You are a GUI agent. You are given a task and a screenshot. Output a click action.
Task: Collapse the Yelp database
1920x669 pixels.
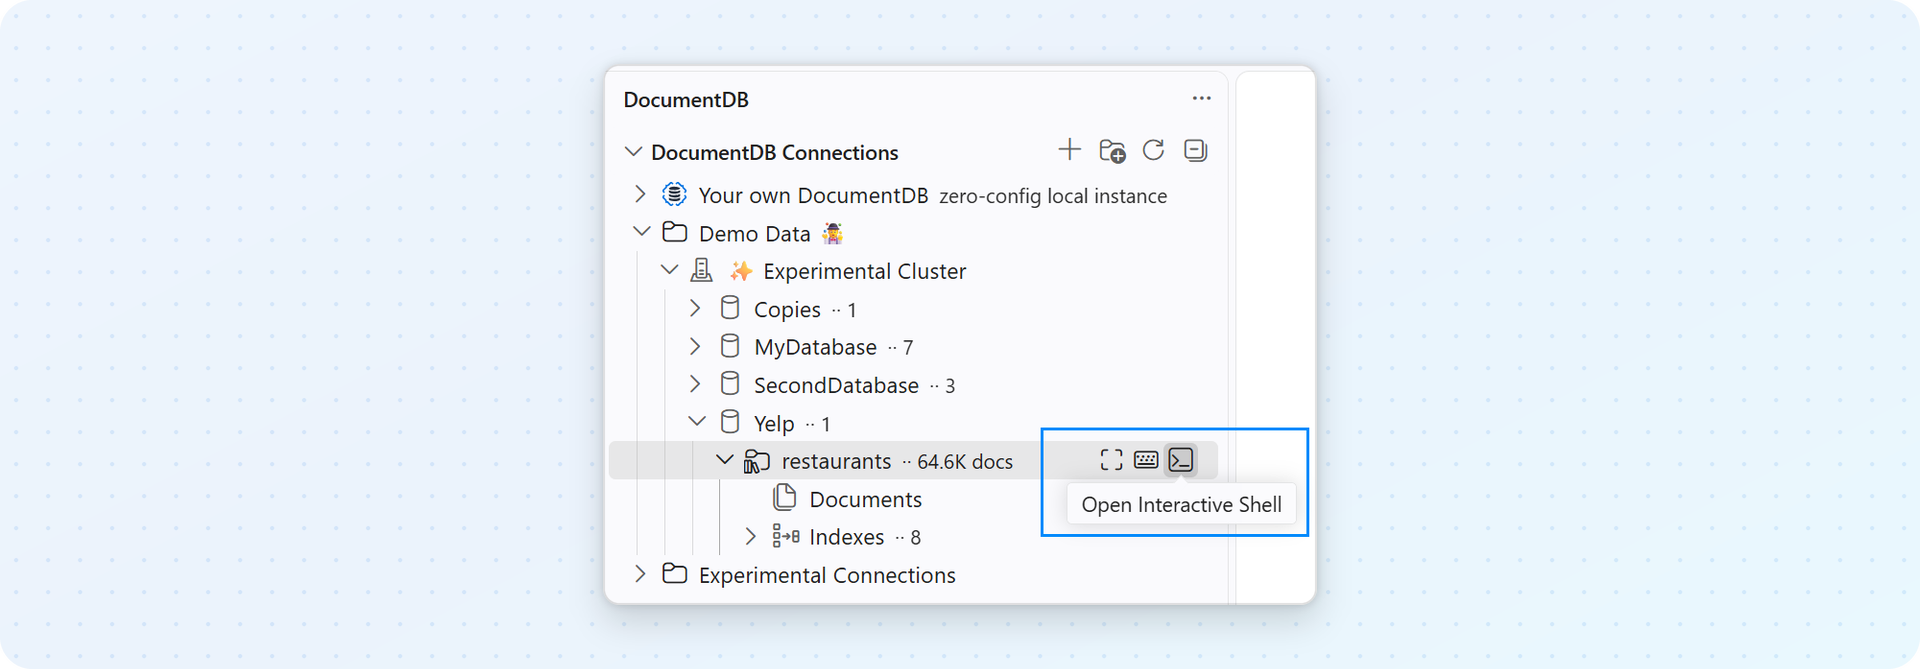(x=697, y=422)
